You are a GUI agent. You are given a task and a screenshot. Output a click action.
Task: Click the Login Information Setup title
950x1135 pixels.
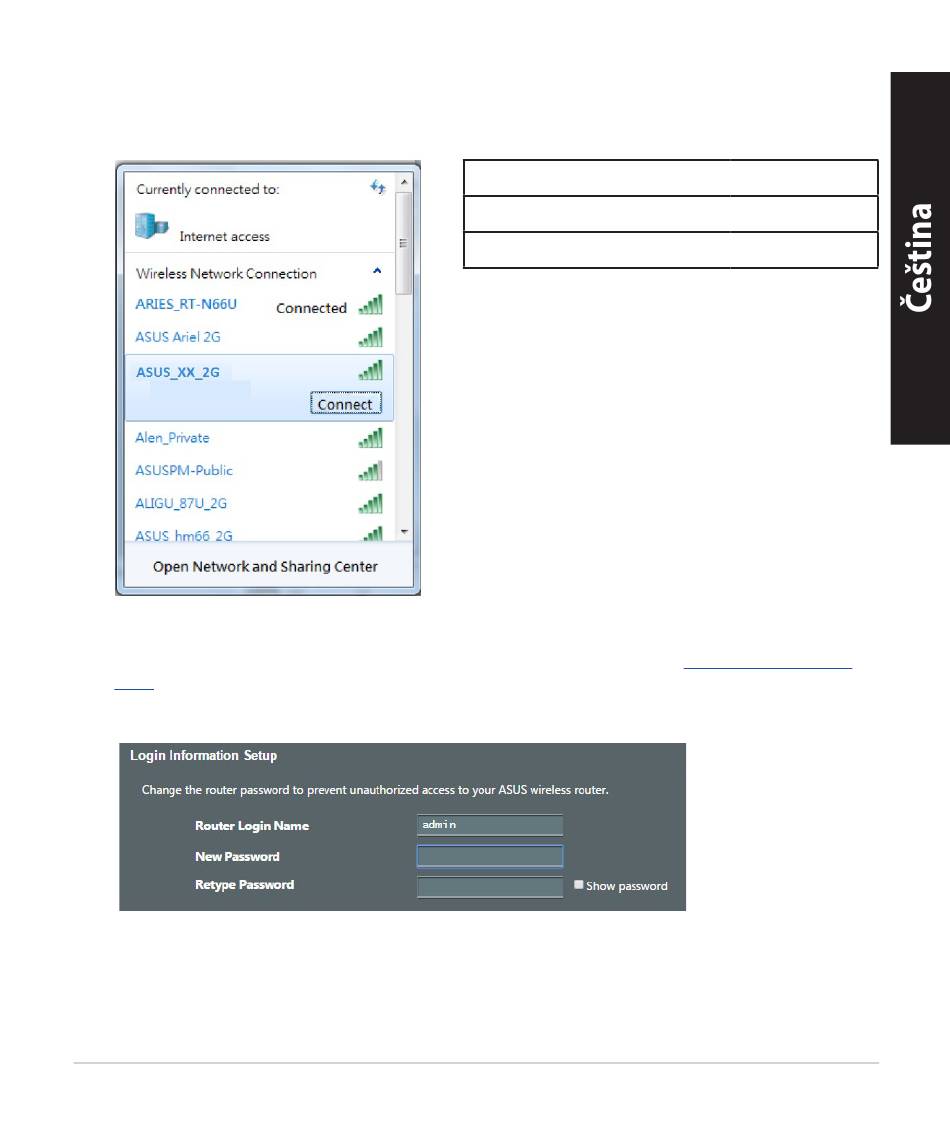[x=203, y=756]
